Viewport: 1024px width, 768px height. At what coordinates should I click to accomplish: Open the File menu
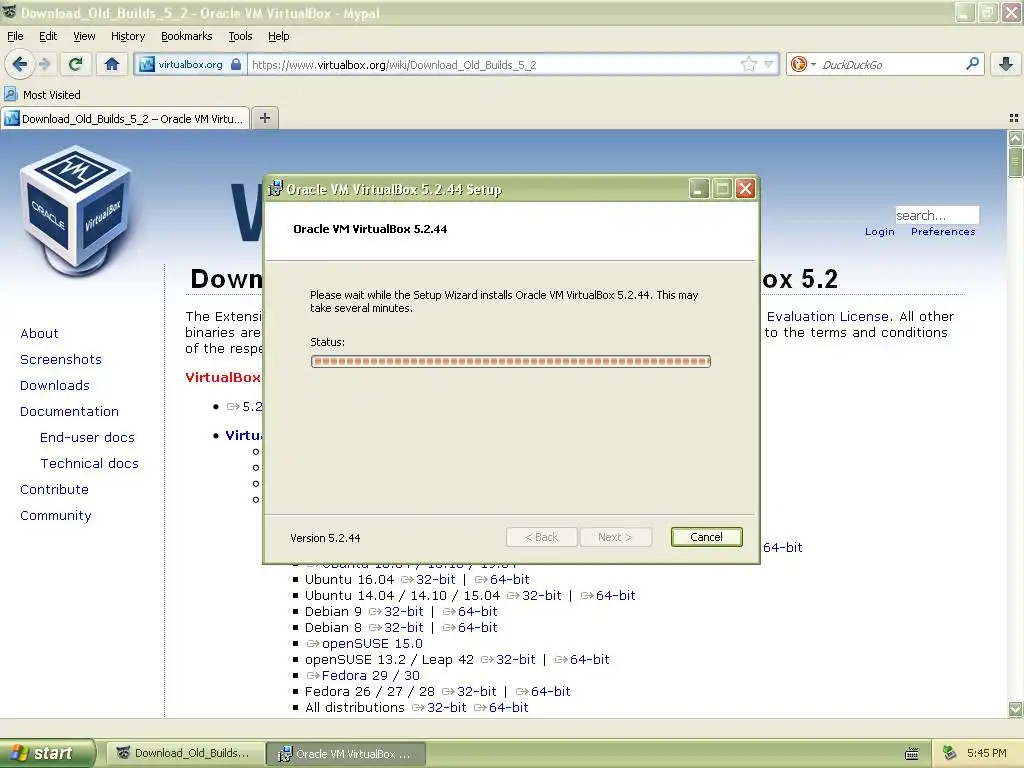coord(15,36)
